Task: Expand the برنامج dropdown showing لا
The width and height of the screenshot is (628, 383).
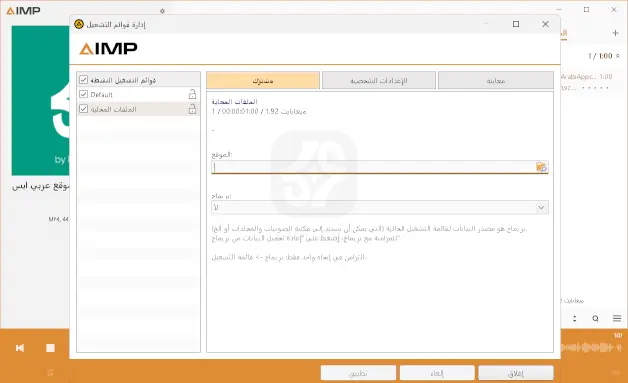Action: click(380, 208)
